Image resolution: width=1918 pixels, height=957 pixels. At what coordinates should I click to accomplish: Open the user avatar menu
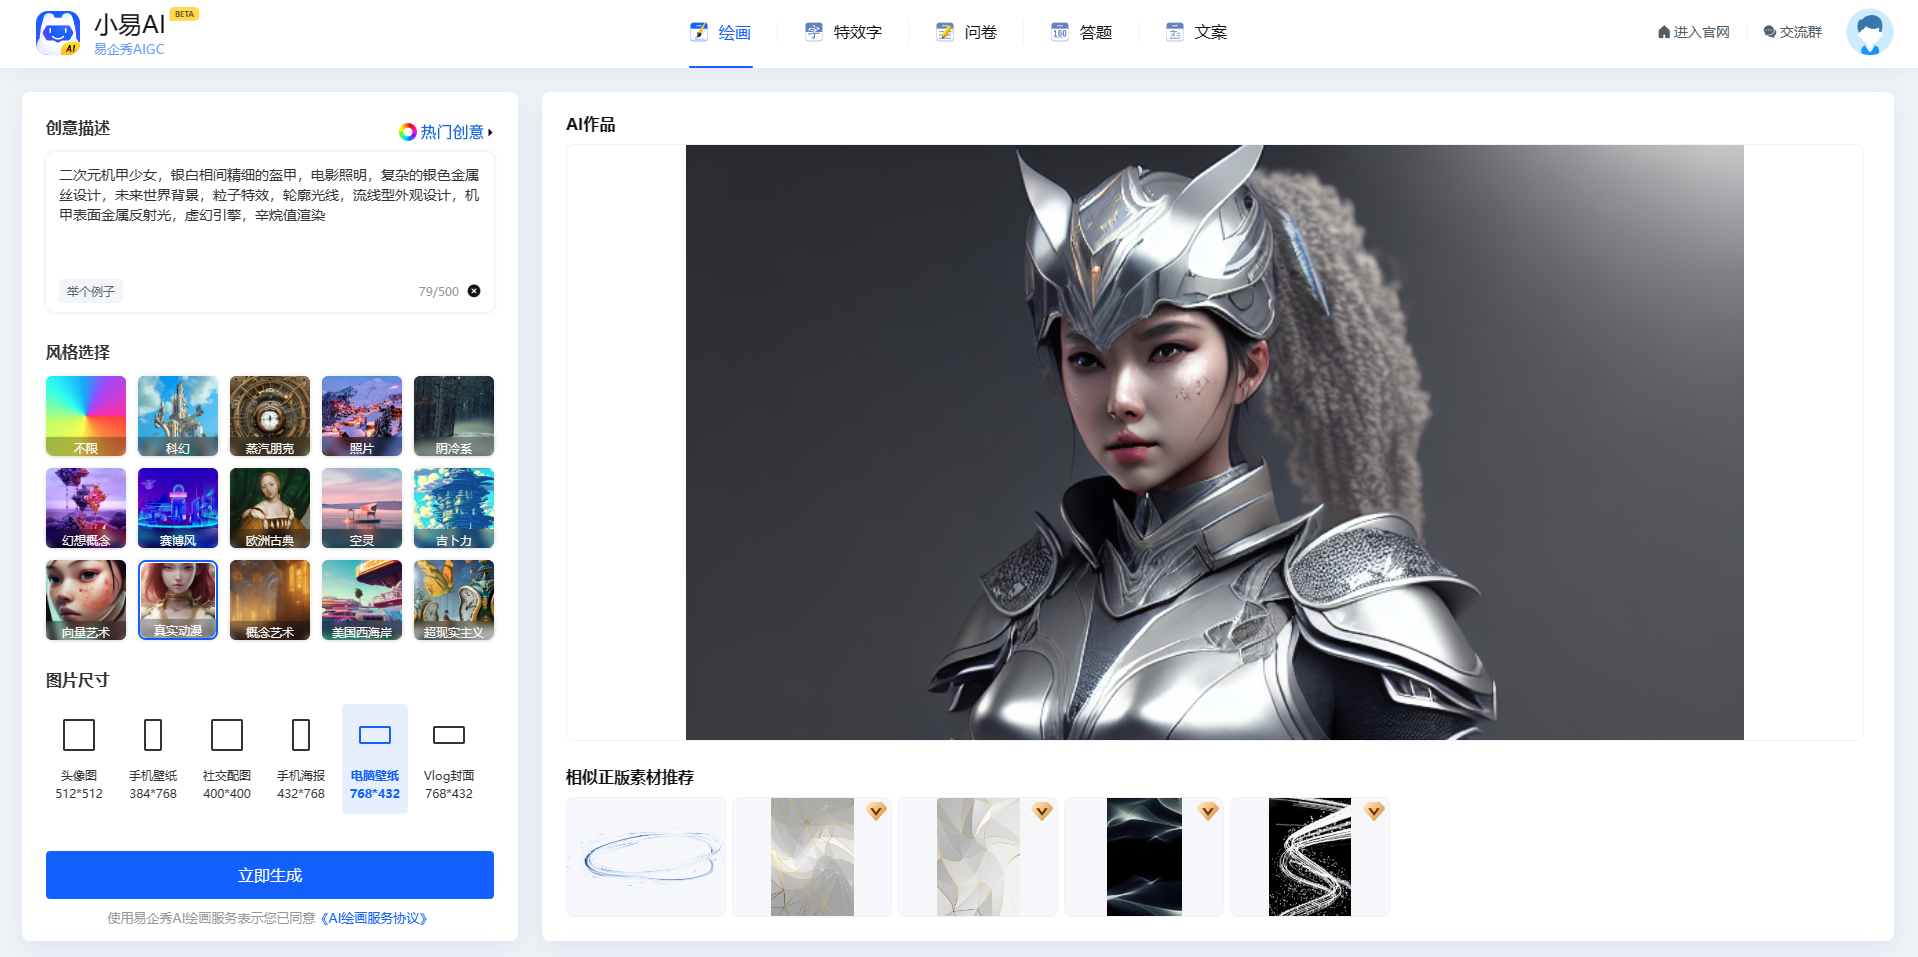[x=1869, y=33]
